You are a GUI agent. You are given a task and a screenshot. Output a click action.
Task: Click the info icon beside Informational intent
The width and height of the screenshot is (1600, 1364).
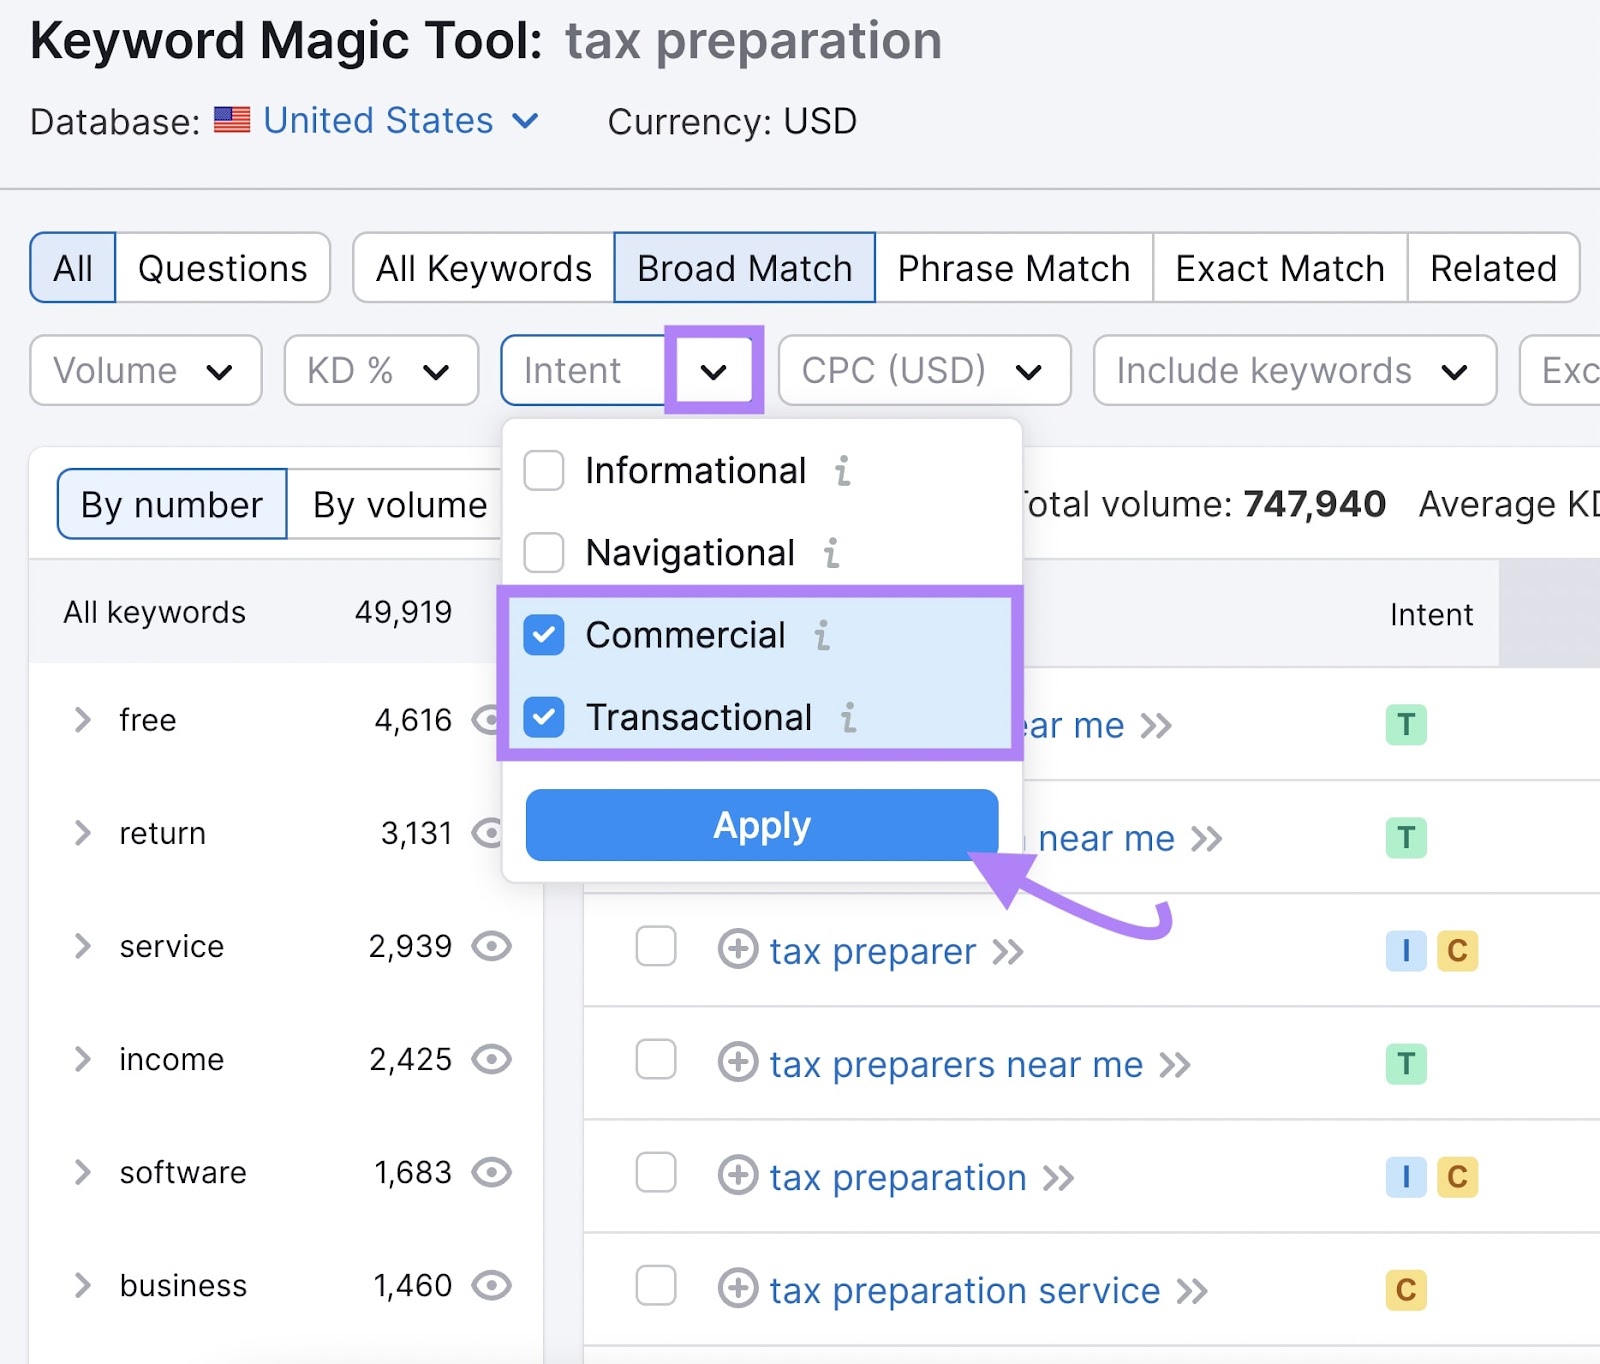click(843, 471)
